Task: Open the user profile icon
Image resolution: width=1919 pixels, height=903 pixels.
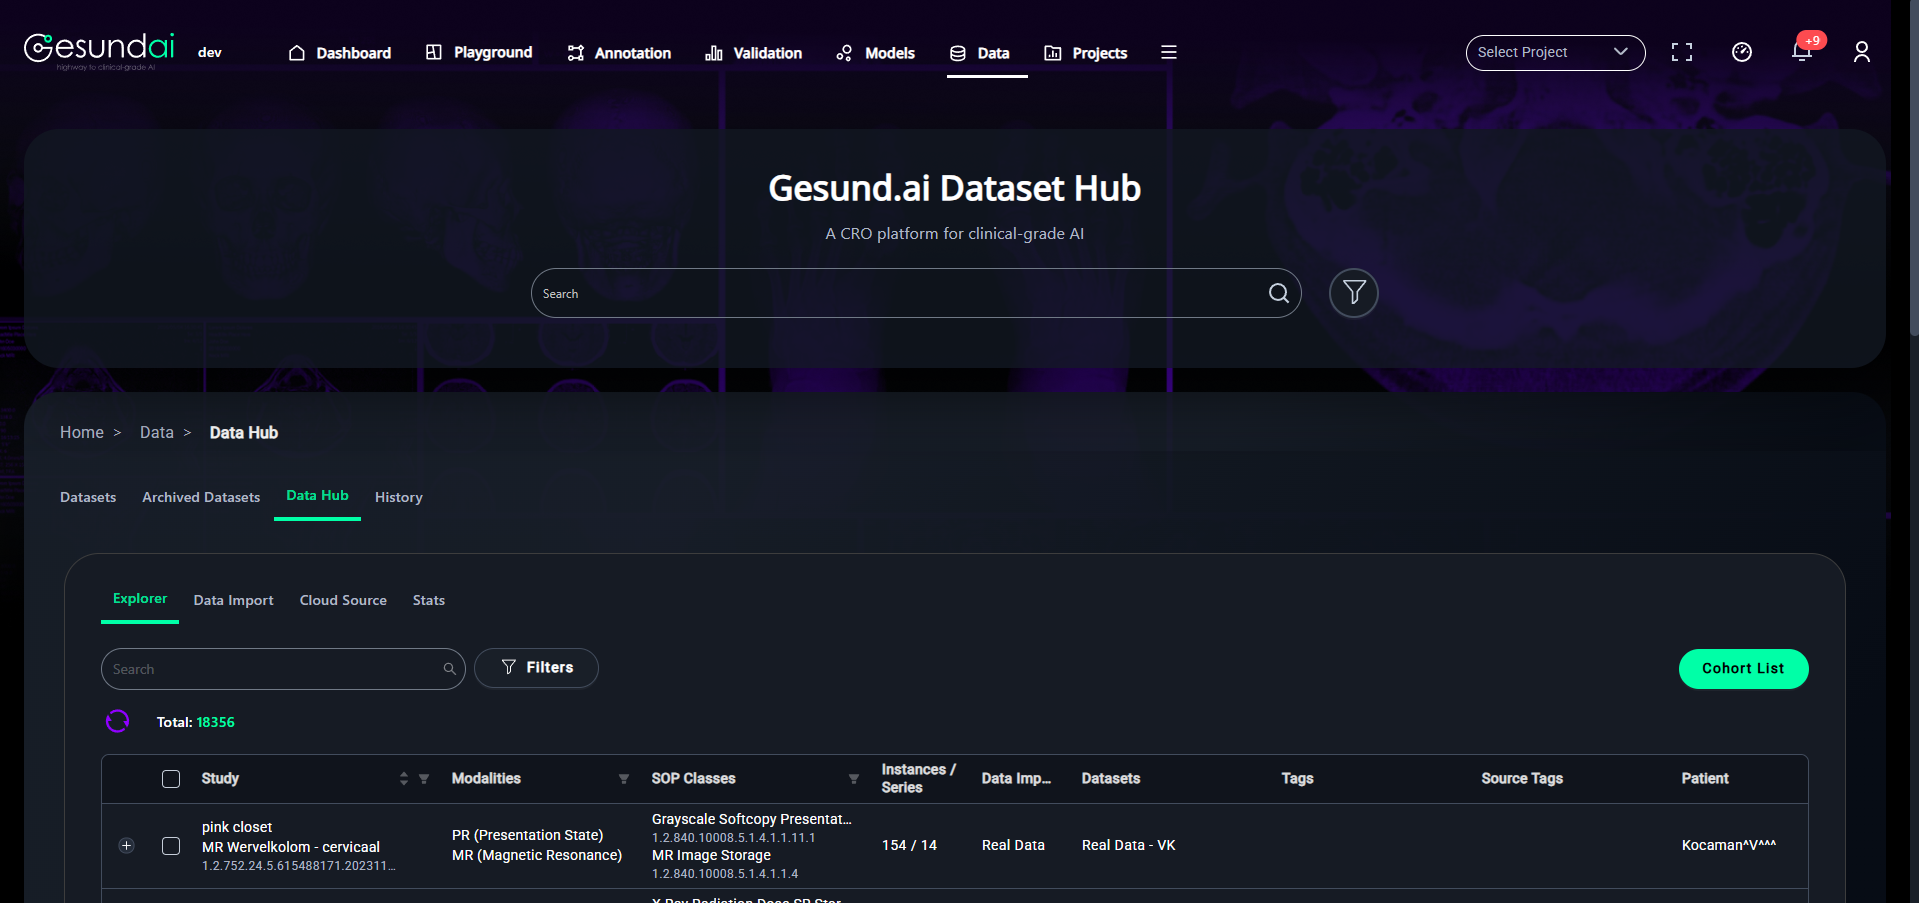Action: [x=1862, y=52]
